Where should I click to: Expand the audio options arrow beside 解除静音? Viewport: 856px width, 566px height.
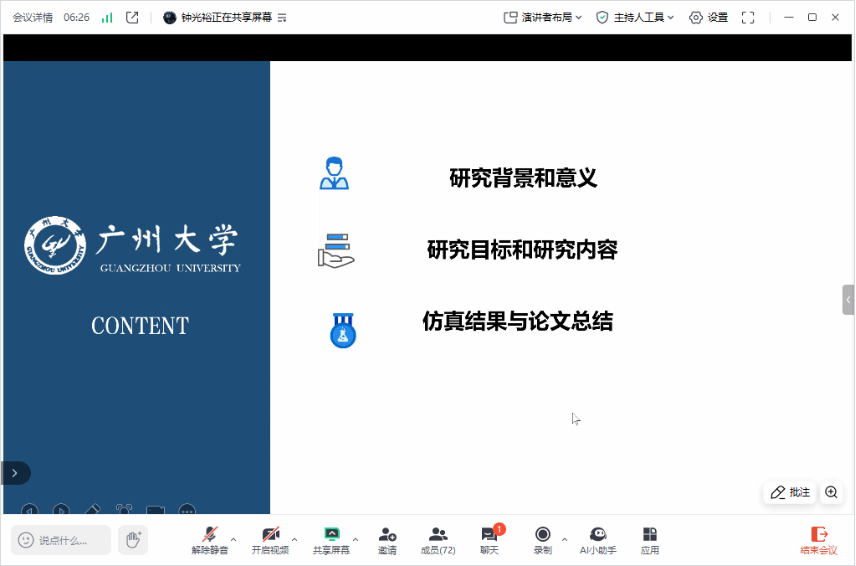(x=234, y=539)
